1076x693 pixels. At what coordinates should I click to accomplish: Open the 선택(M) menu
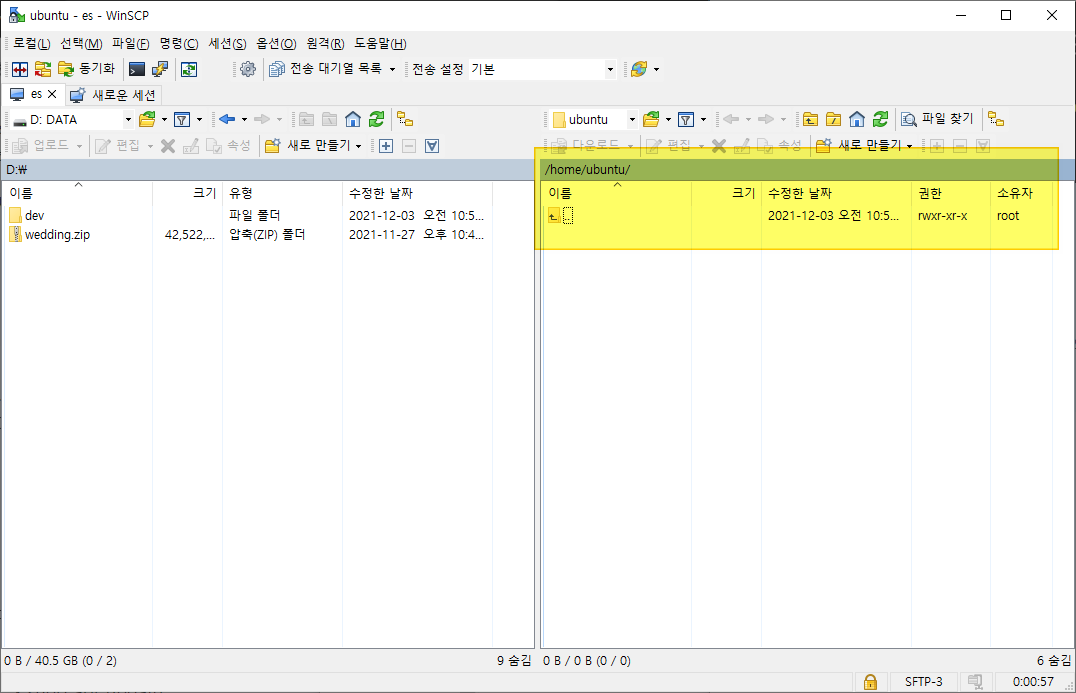point(81,43)
